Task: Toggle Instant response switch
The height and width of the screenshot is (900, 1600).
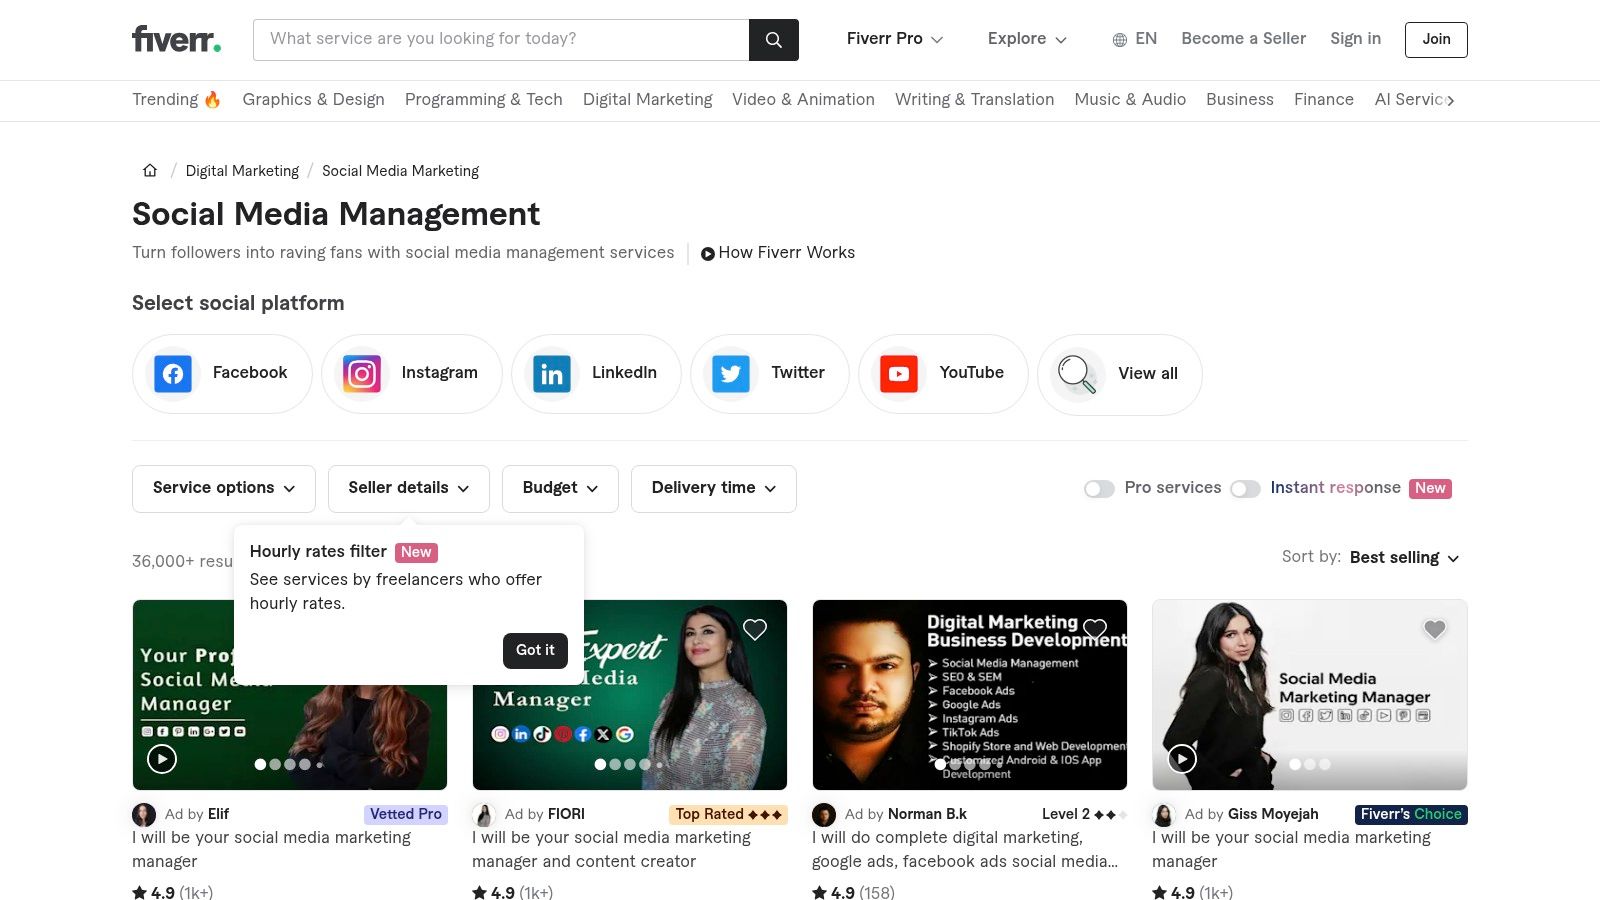Action: tap(1245, 489)
